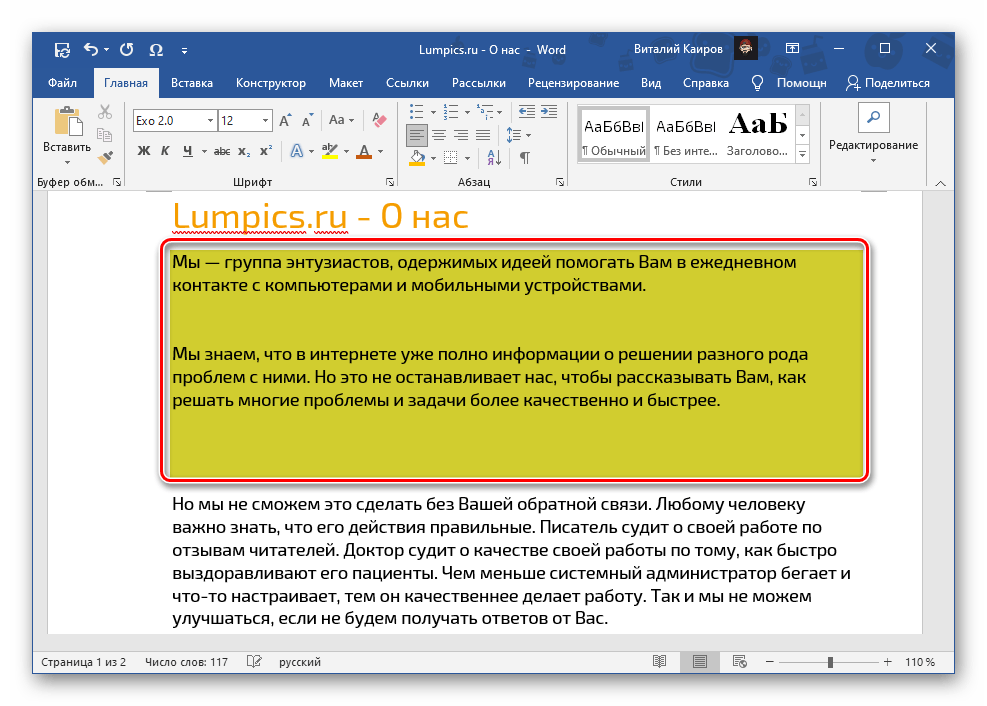This screenshot has width=987, height=706.
Task: Apply paragraph shading paint bucket
Action: pyautogui.click(x=417, y=157)
